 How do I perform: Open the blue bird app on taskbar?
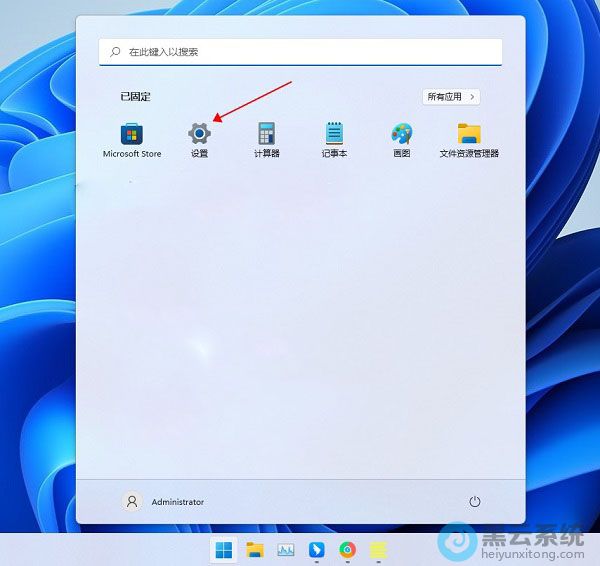click(316, 549)
